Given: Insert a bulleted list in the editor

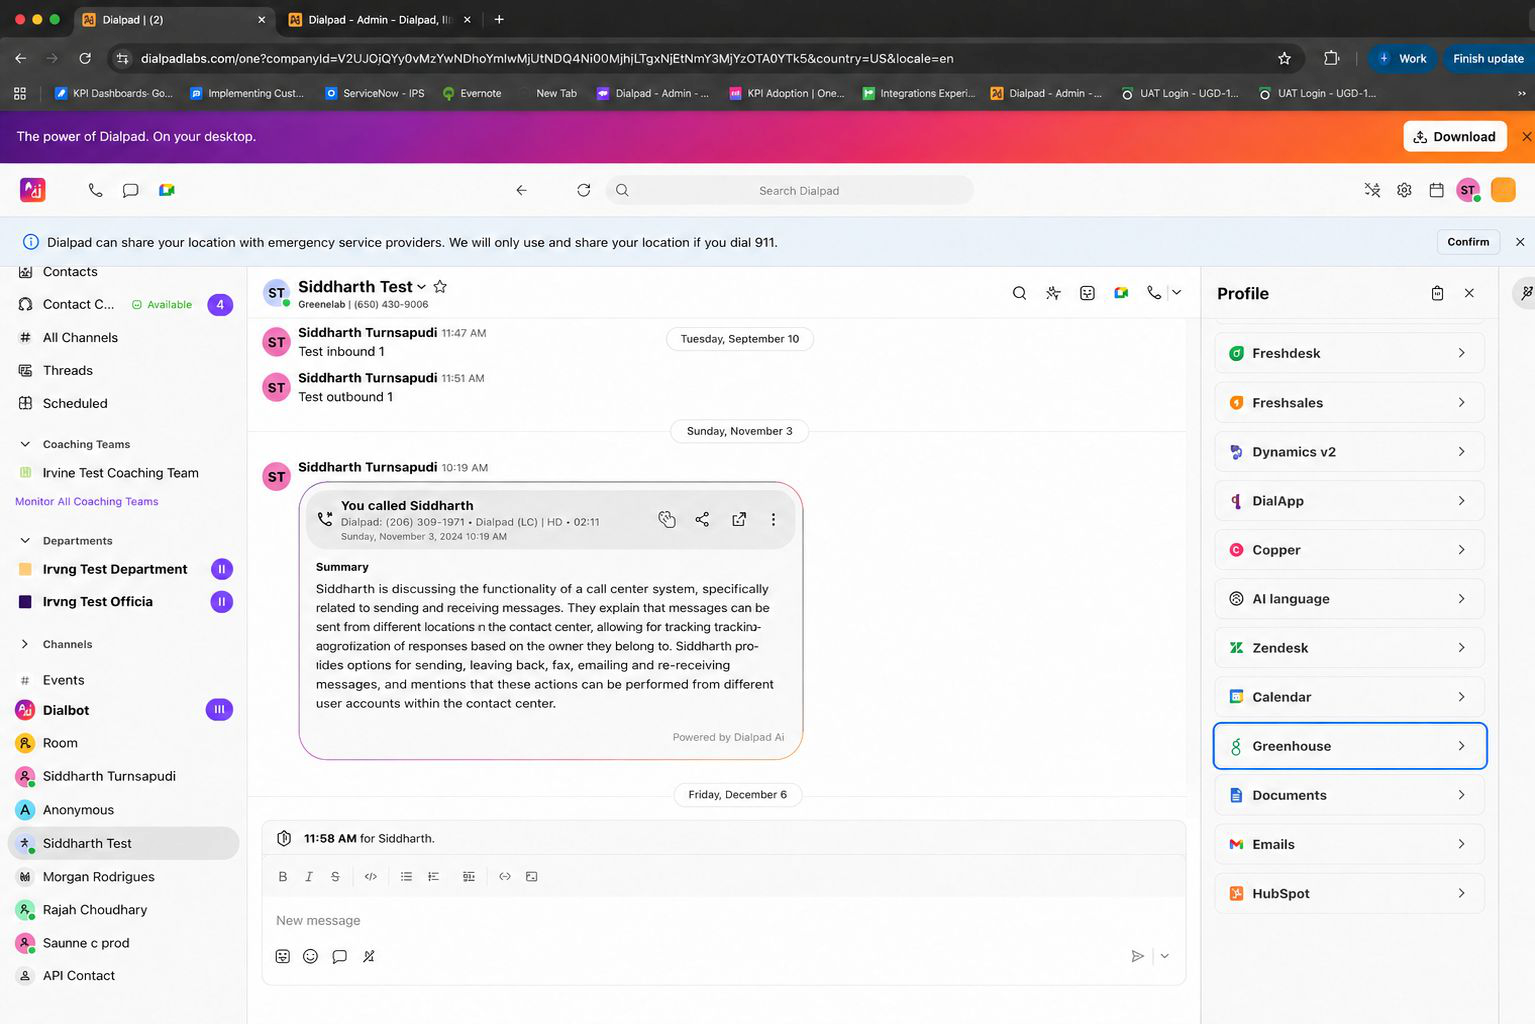Looking at the screenshot, I should (406, 876).
